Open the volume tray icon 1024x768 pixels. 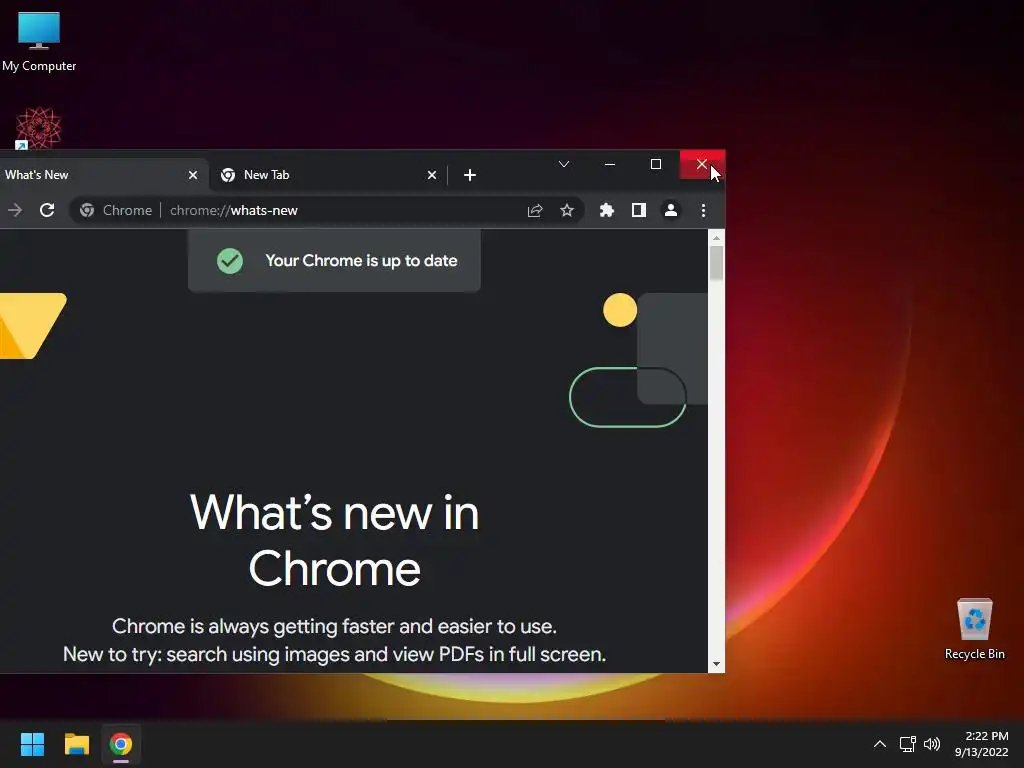(x=932, y=744)
